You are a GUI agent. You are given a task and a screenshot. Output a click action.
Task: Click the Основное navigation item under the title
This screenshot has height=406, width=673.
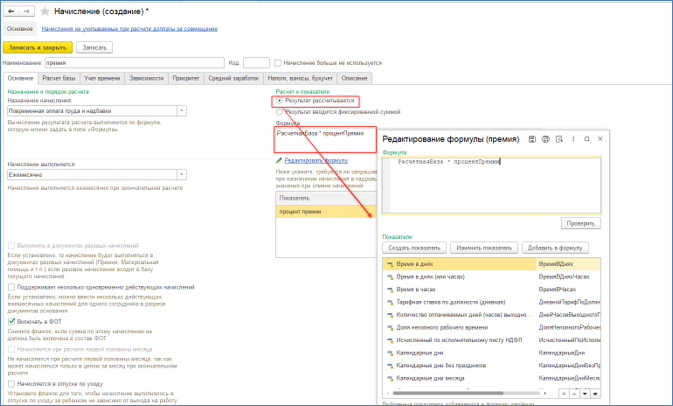pyautogui.click(x=20, y=29)
